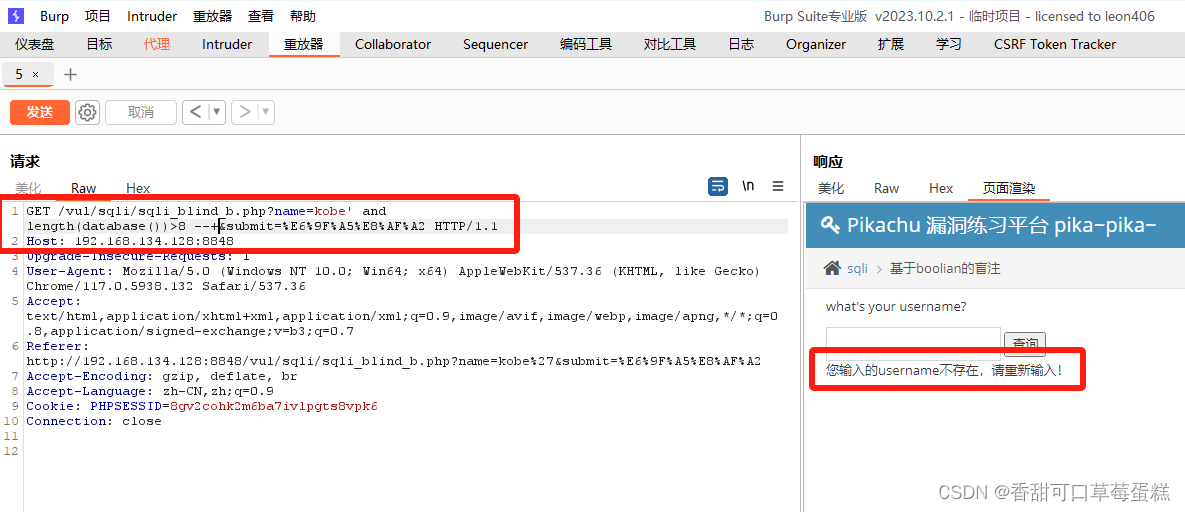Click the Accept-Language header line
The height and width of the screenshot is (512, 1185).
click(x=150, y=391)
